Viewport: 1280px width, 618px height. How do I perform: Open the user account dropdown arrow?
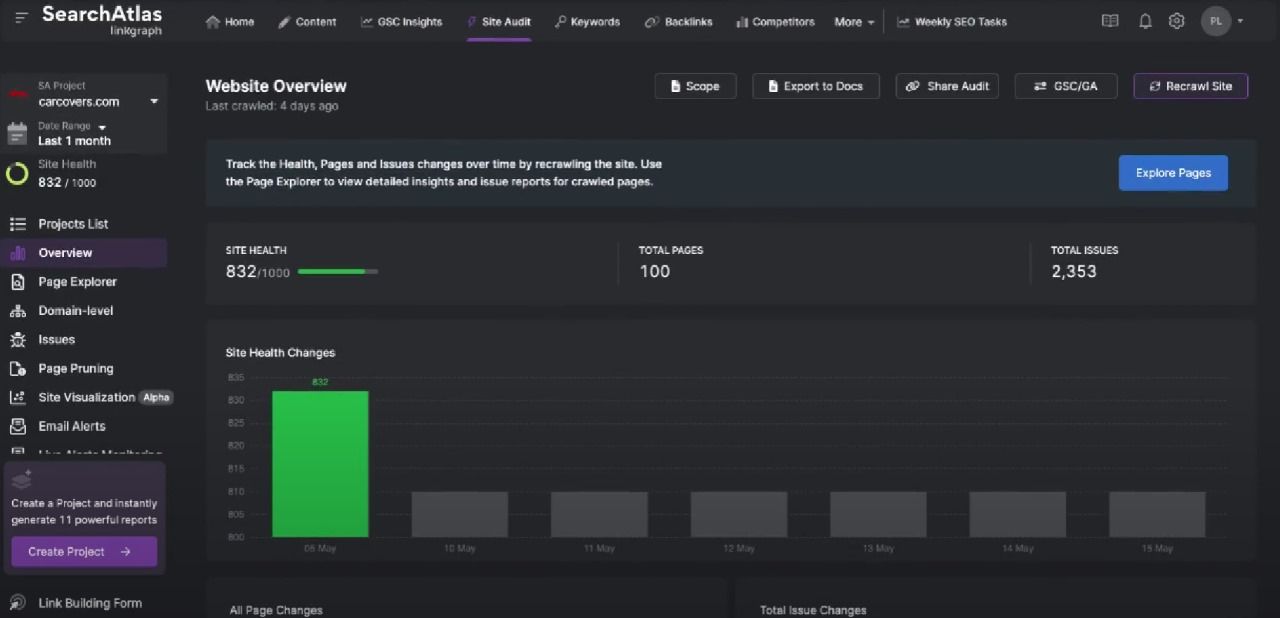pos(1241,21)
